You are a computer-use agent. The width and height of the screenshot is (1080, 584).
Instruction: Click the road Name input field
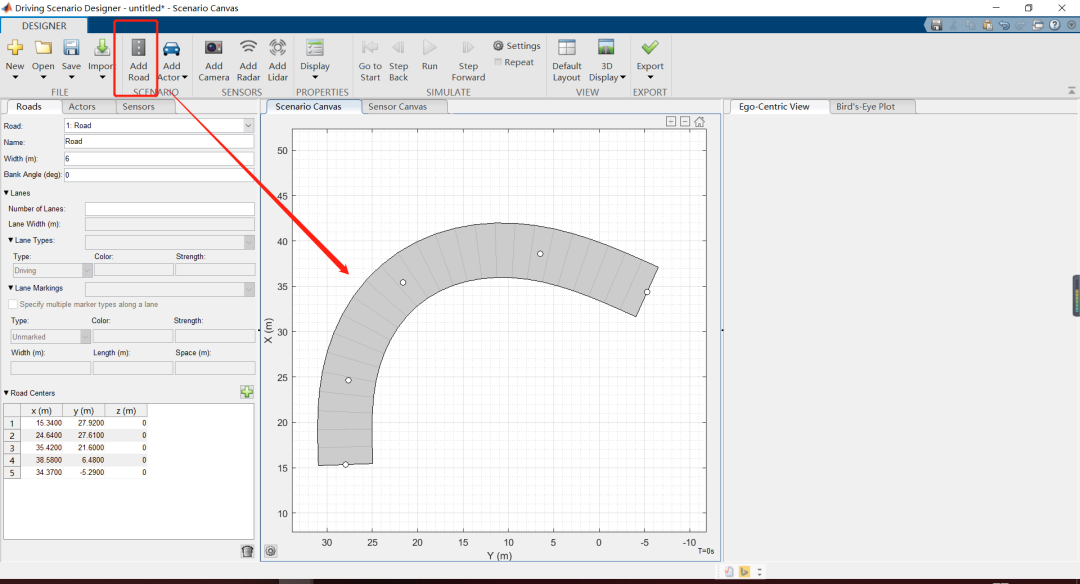click(x=159, y=141)
